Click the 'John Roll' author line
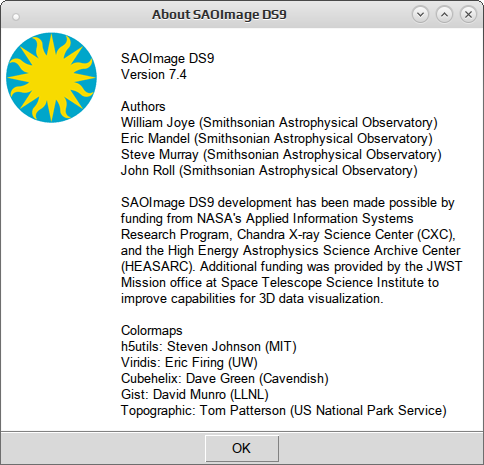 pos(269,170)
